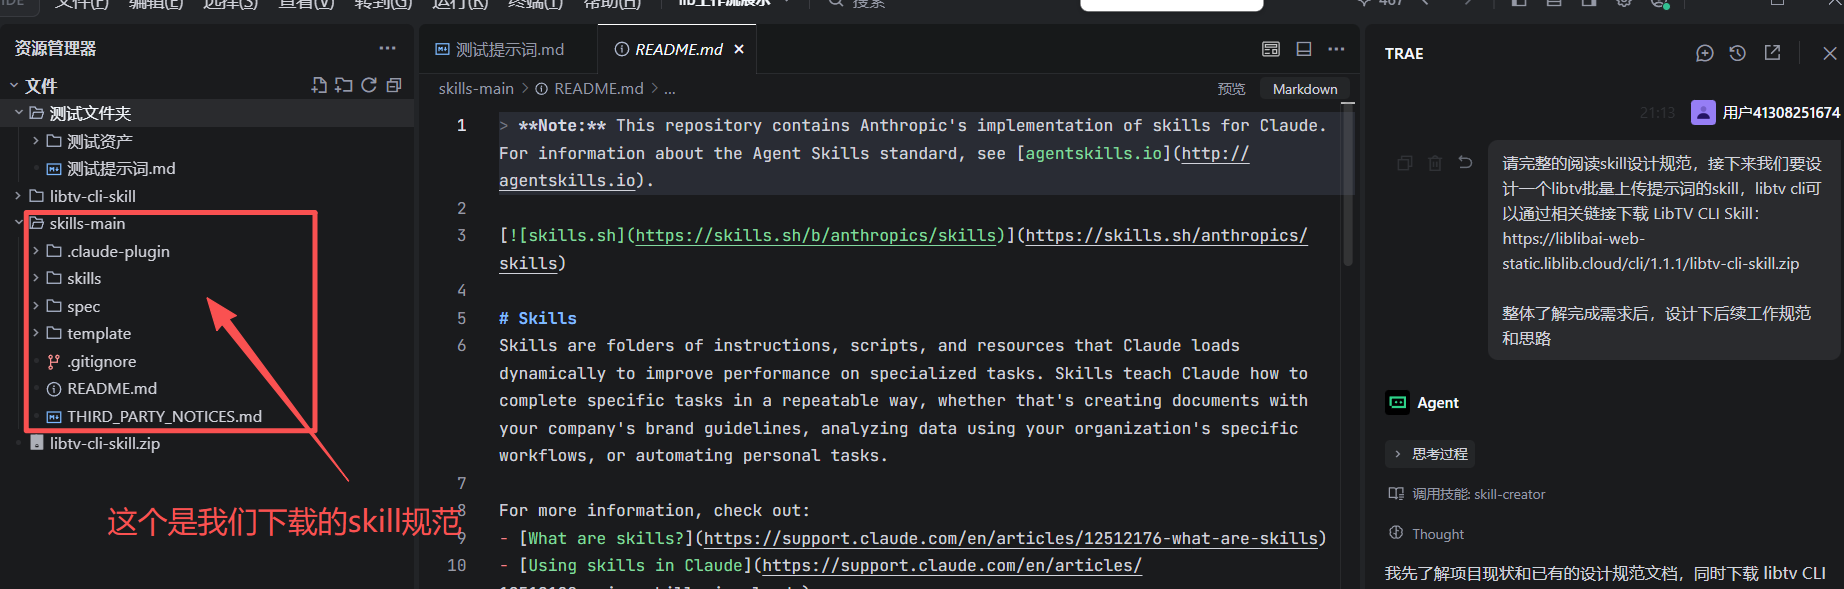1844x589 pixels.
Task: Open the editor's more actions menu
Action: point(1336,49)
